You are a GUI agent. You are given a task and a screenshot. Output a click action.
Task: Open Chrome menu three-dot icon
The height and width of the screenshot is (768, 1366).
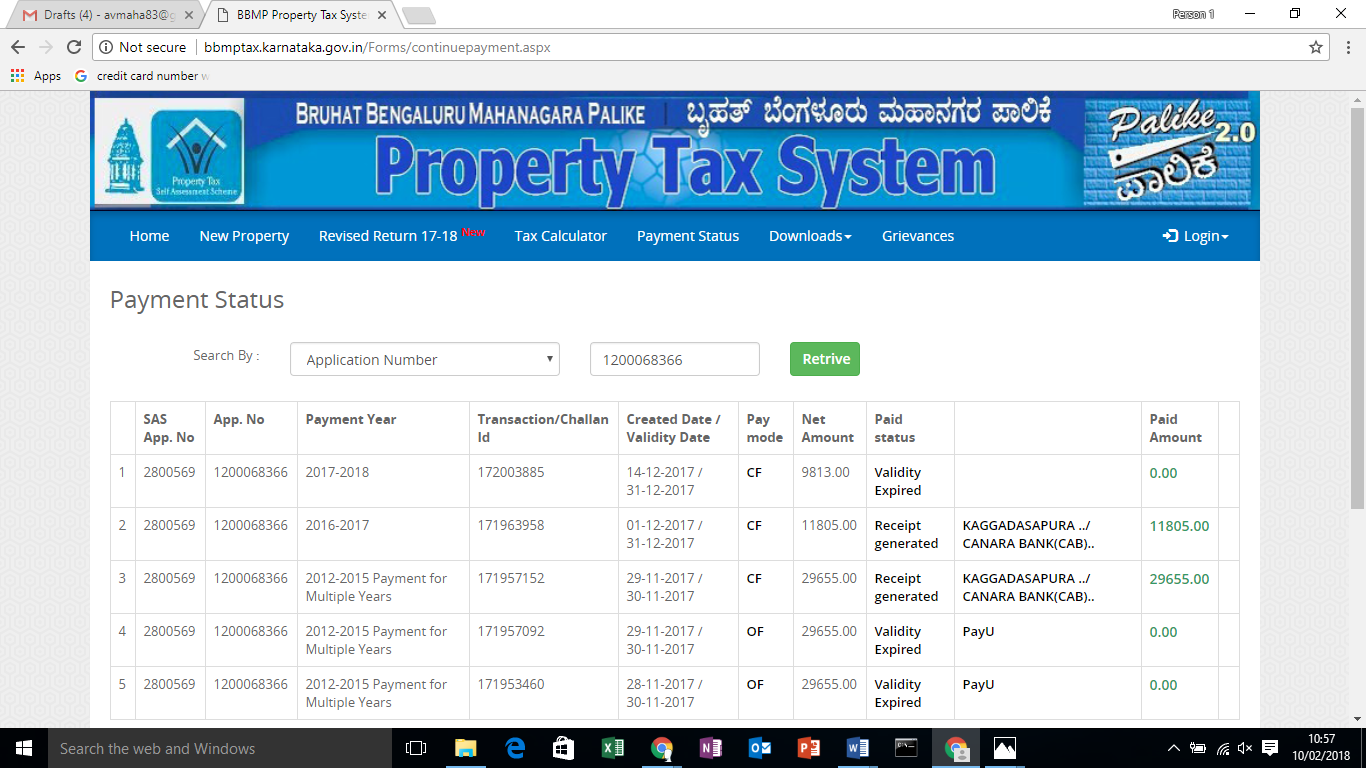click(1347, 47)
